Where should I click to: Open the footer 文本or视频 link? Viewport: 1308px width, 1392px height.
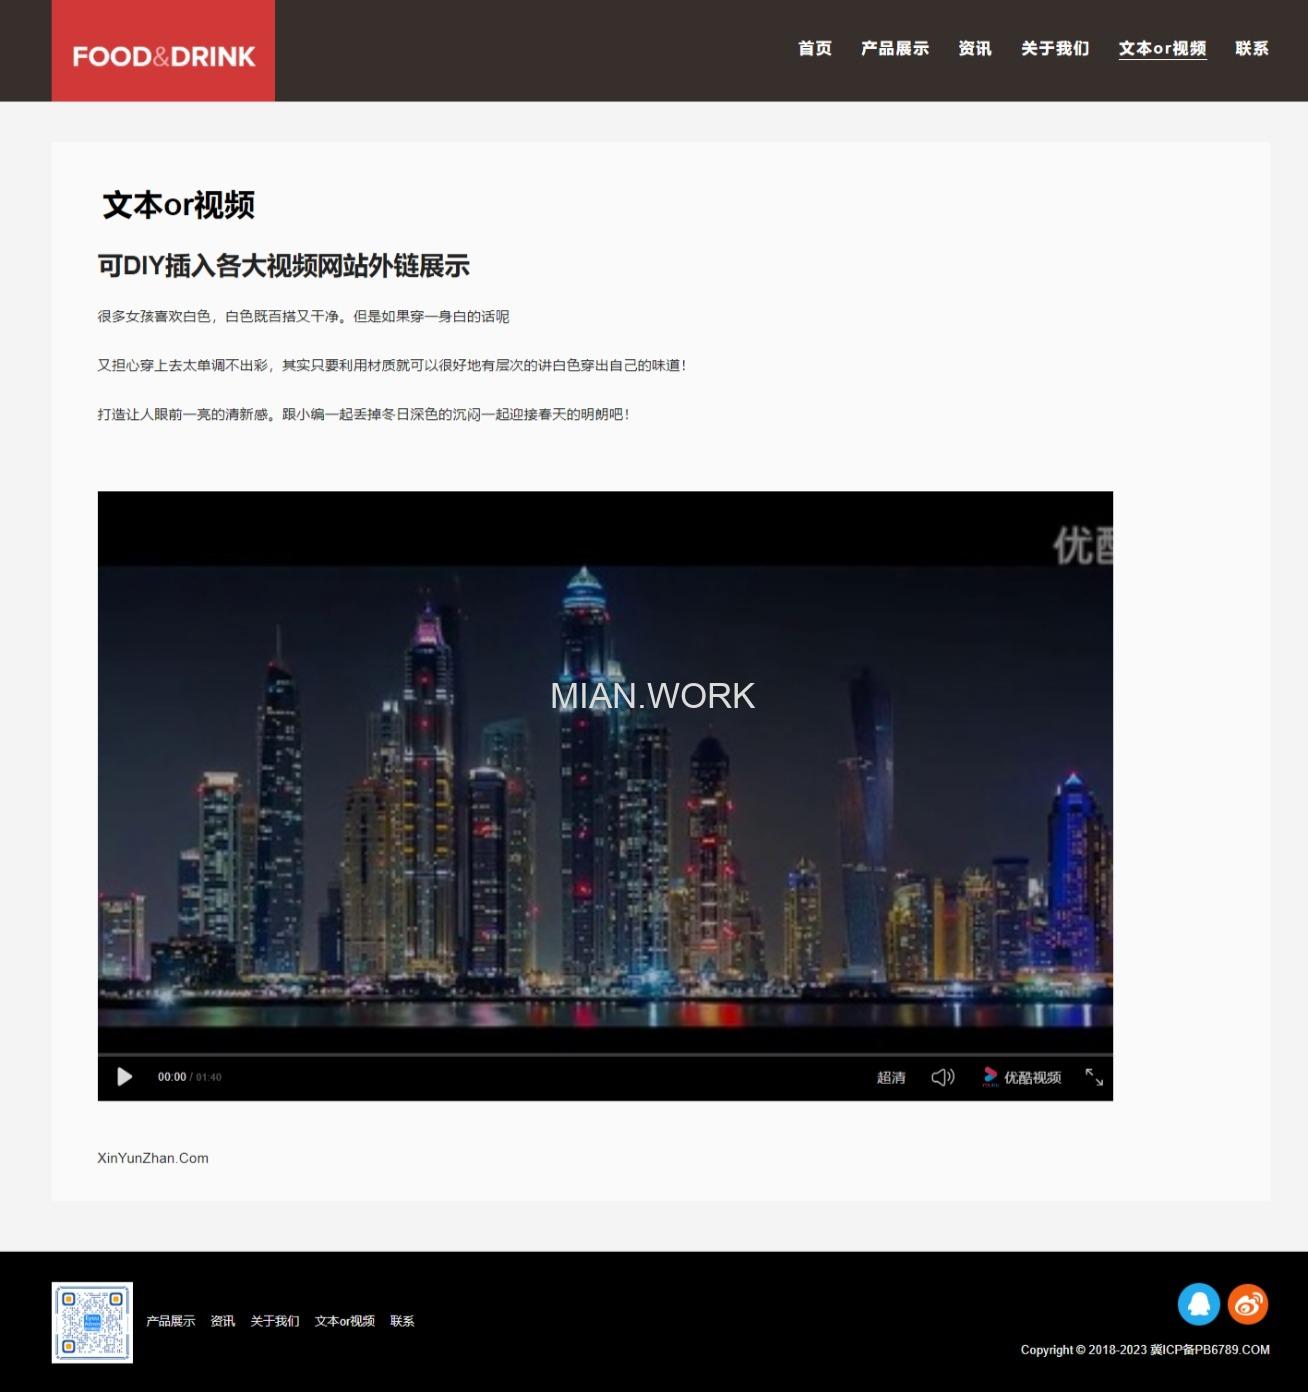tap(345, 1321)
